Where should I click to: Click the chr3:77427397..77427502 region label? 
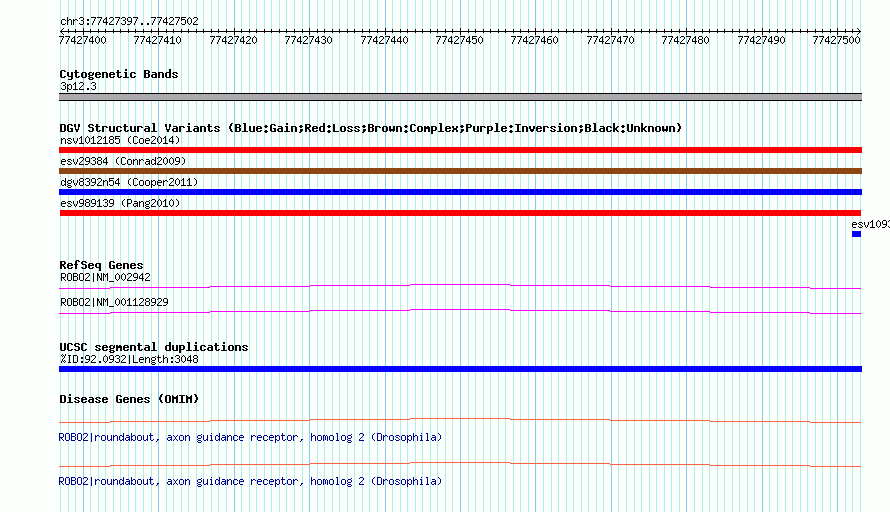pos(129,21)
